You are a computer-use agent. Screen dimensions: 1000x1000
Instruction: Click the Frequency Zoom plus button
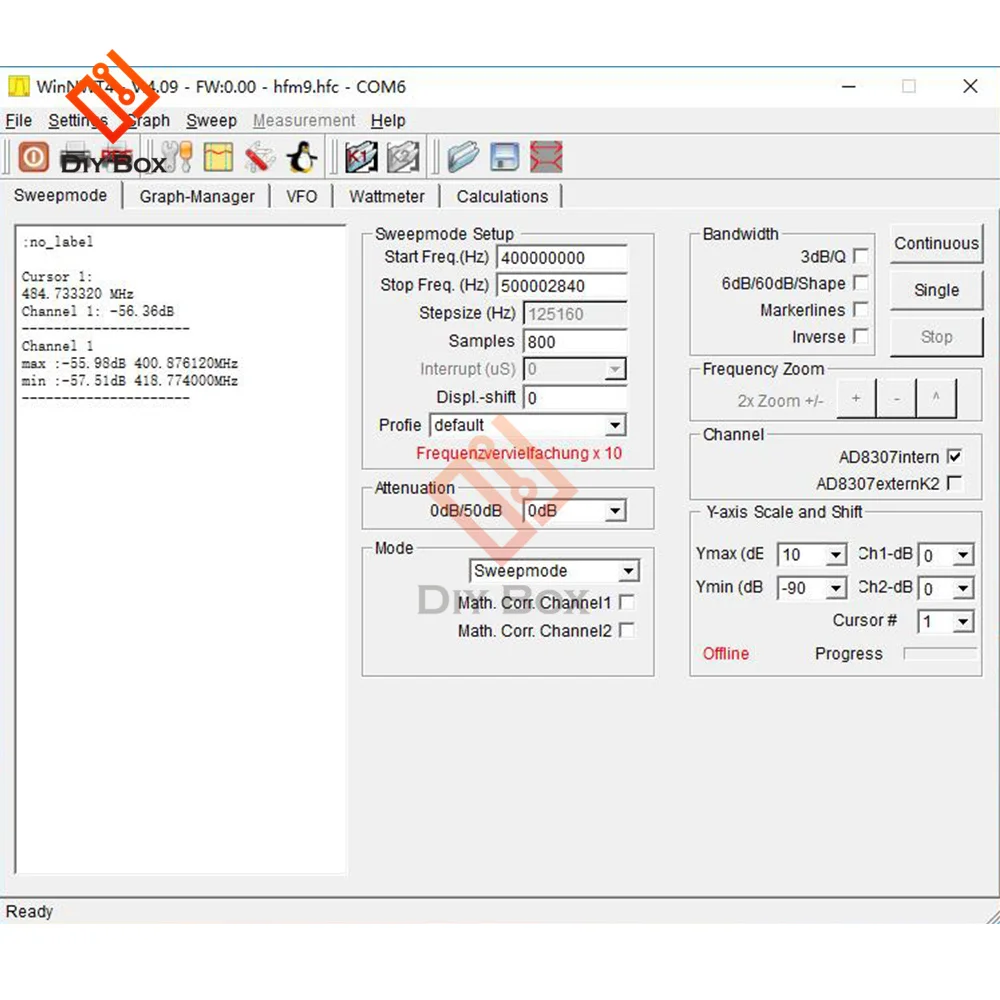coord(856,399)
